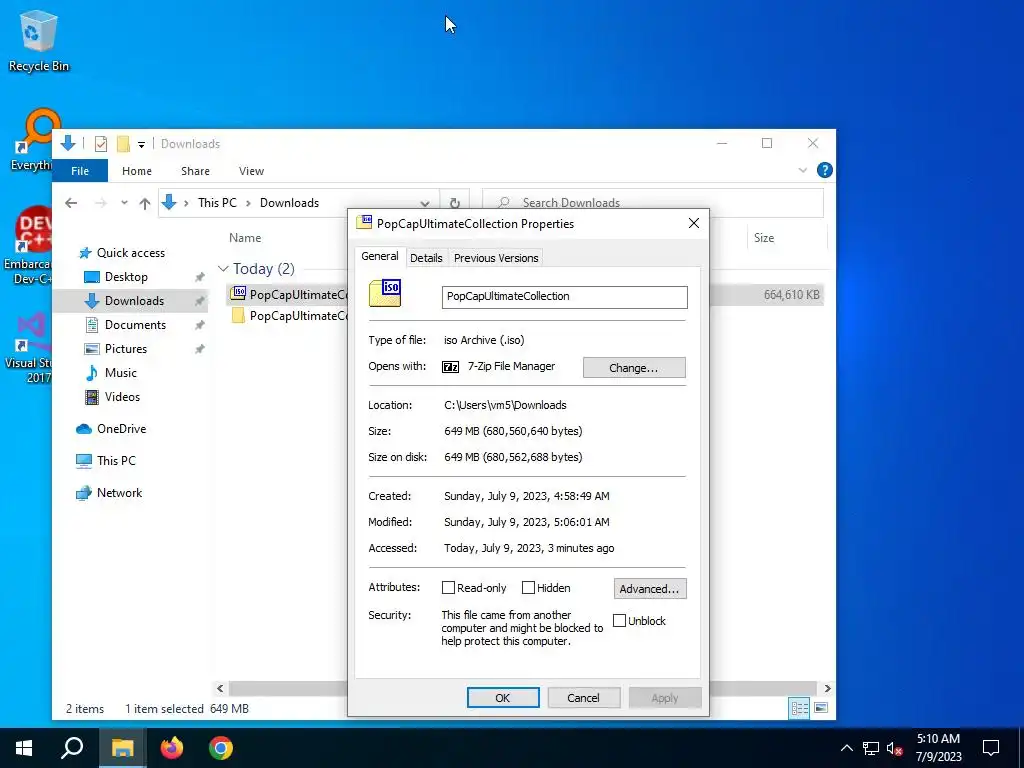Click the Advanced... attributes button
This screenshot has height=768, width=1024.
[x=650, y=588]
